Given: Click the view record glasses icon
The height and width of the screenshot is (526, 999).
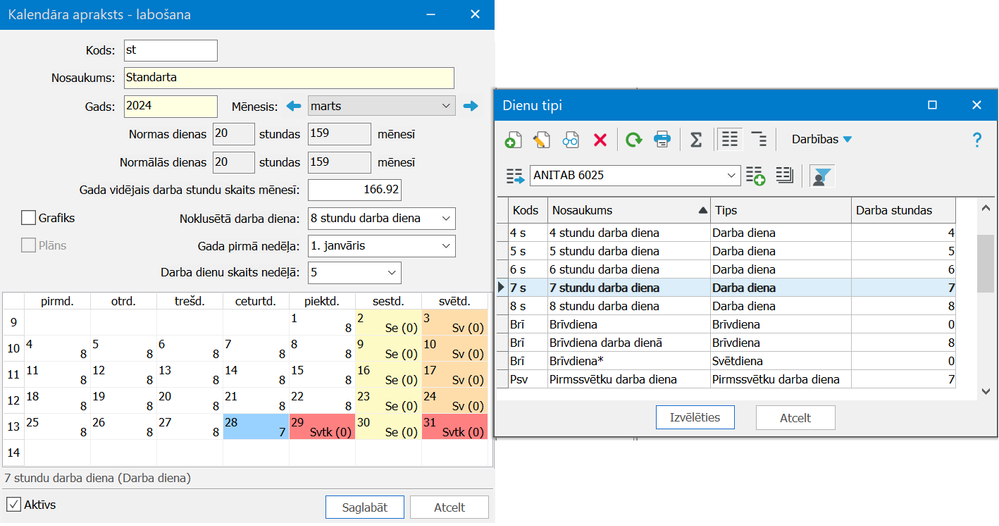Looking at the screenshot, I should click(570, 139).
